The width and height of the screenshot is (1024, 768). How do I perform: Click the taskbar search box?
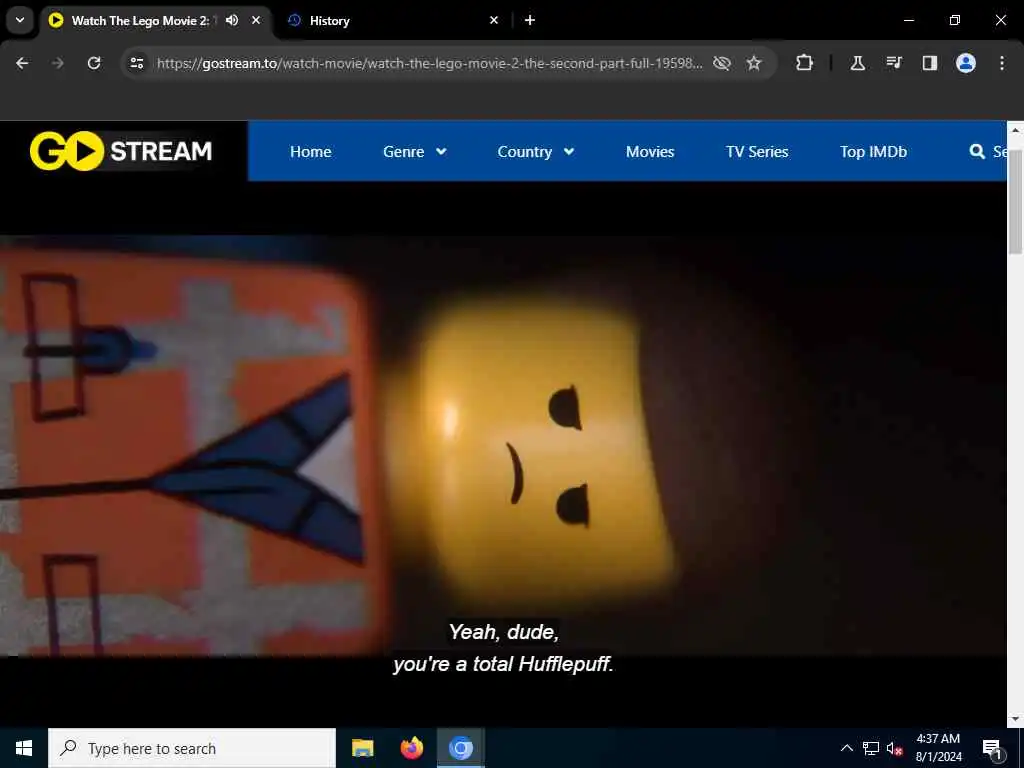click(192, 748)
